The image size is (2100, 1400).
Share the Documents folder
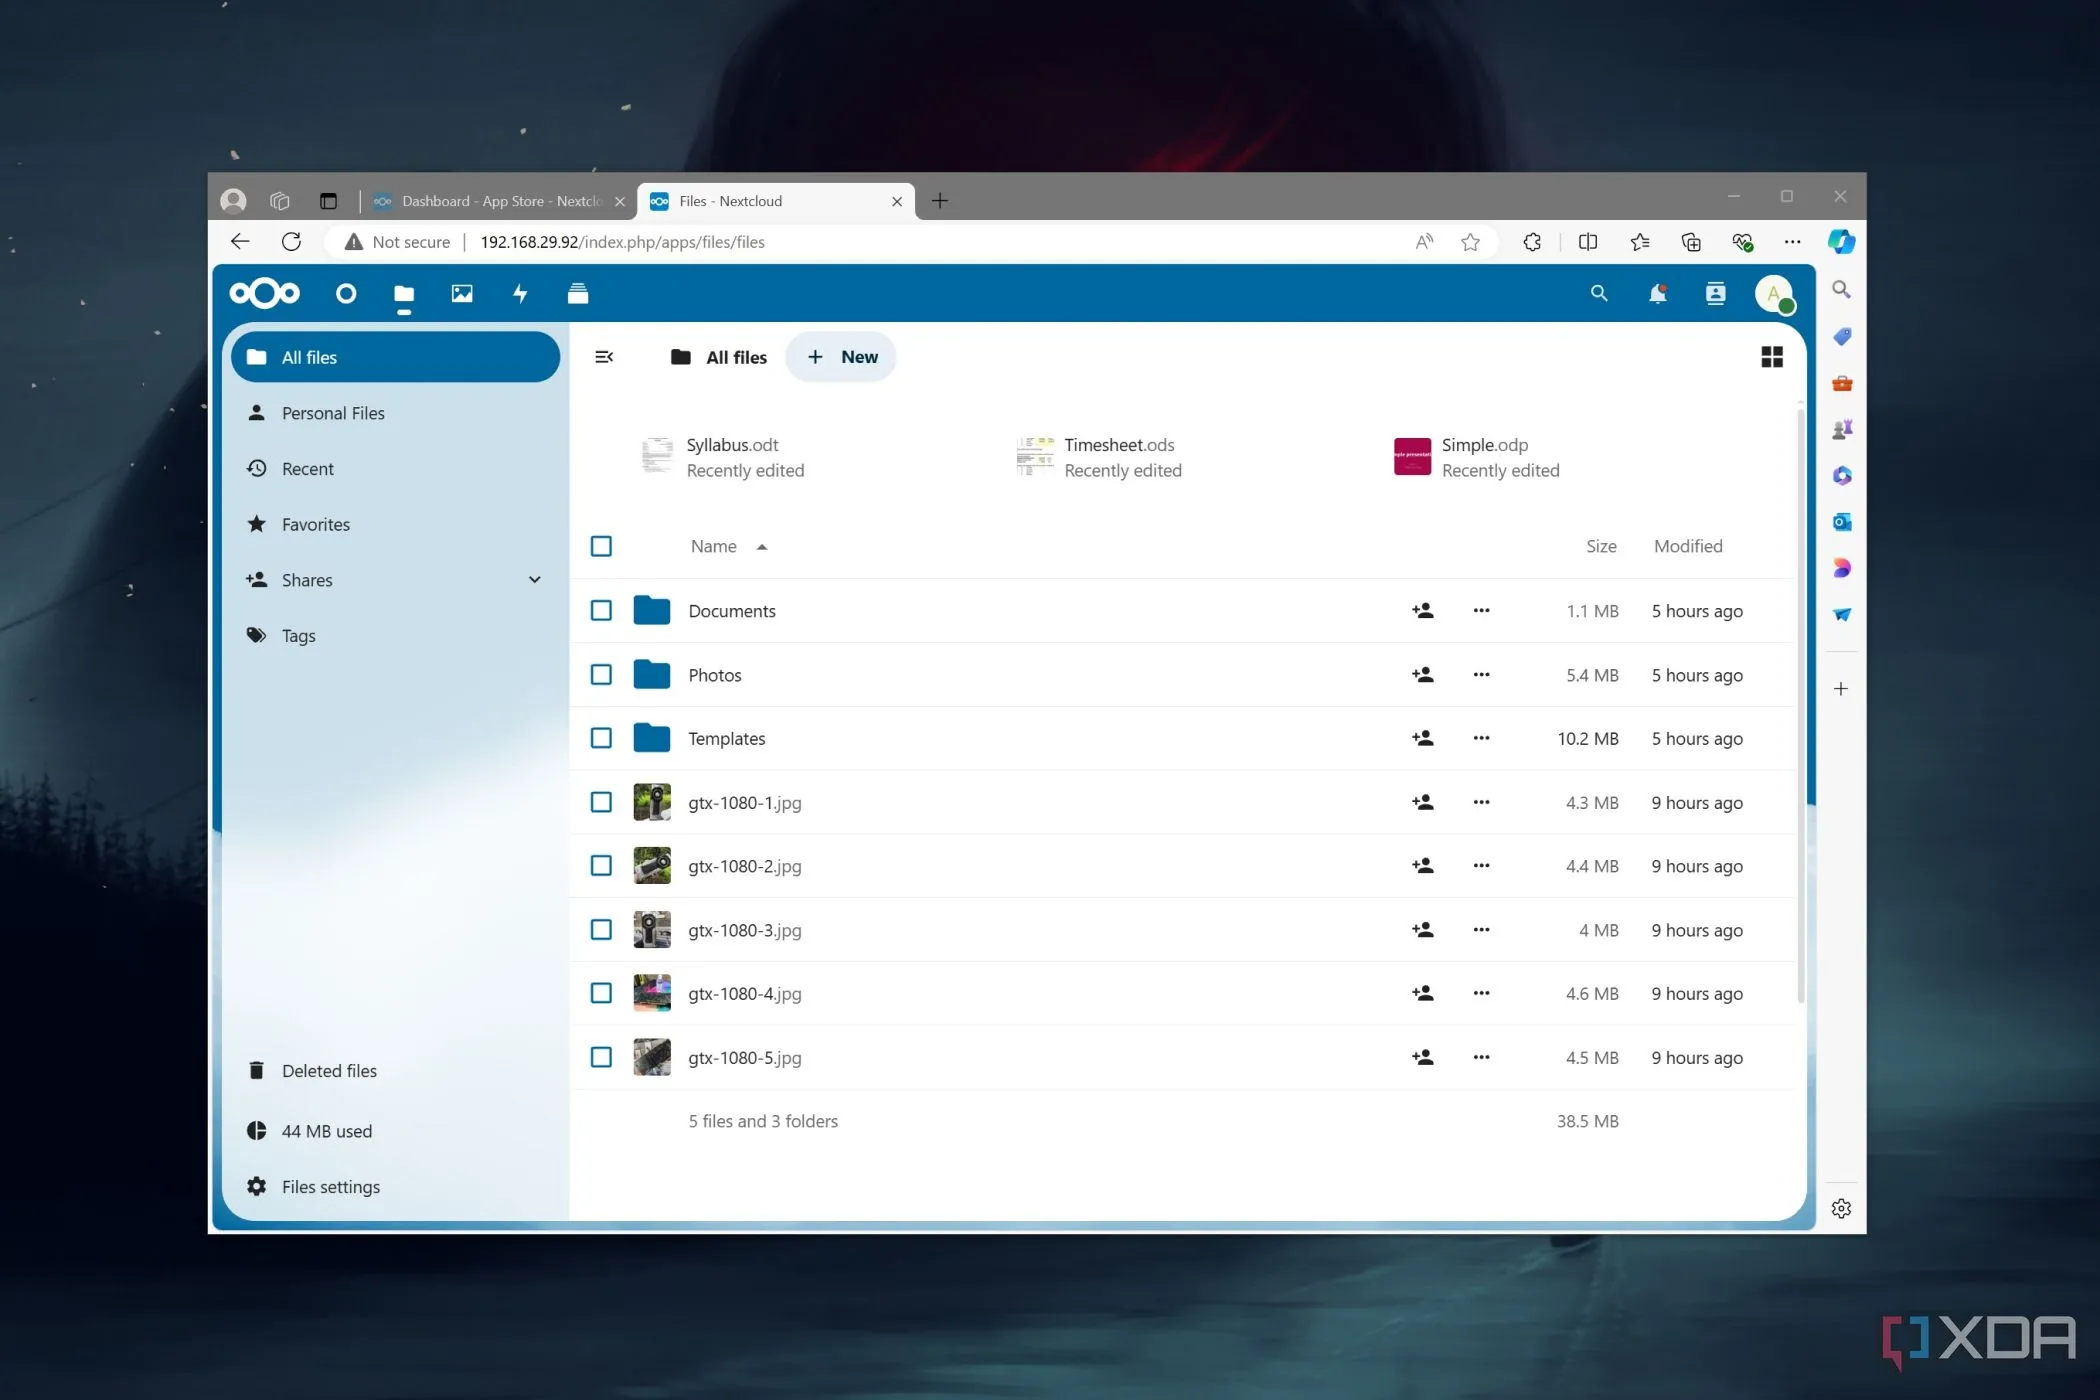(x=1422, y=610)
